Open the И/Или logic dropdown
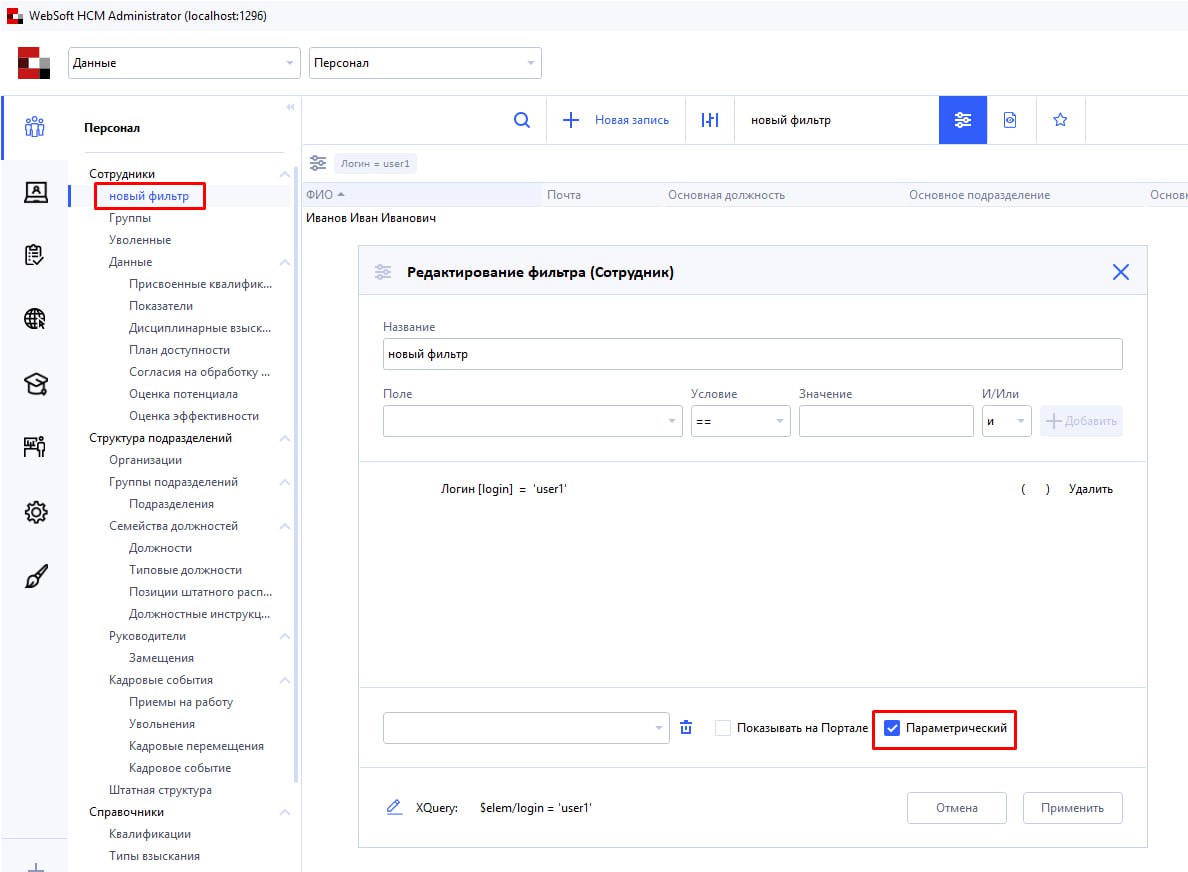The width and height of the screenshot is (1188, 872). coord(1006,421)
